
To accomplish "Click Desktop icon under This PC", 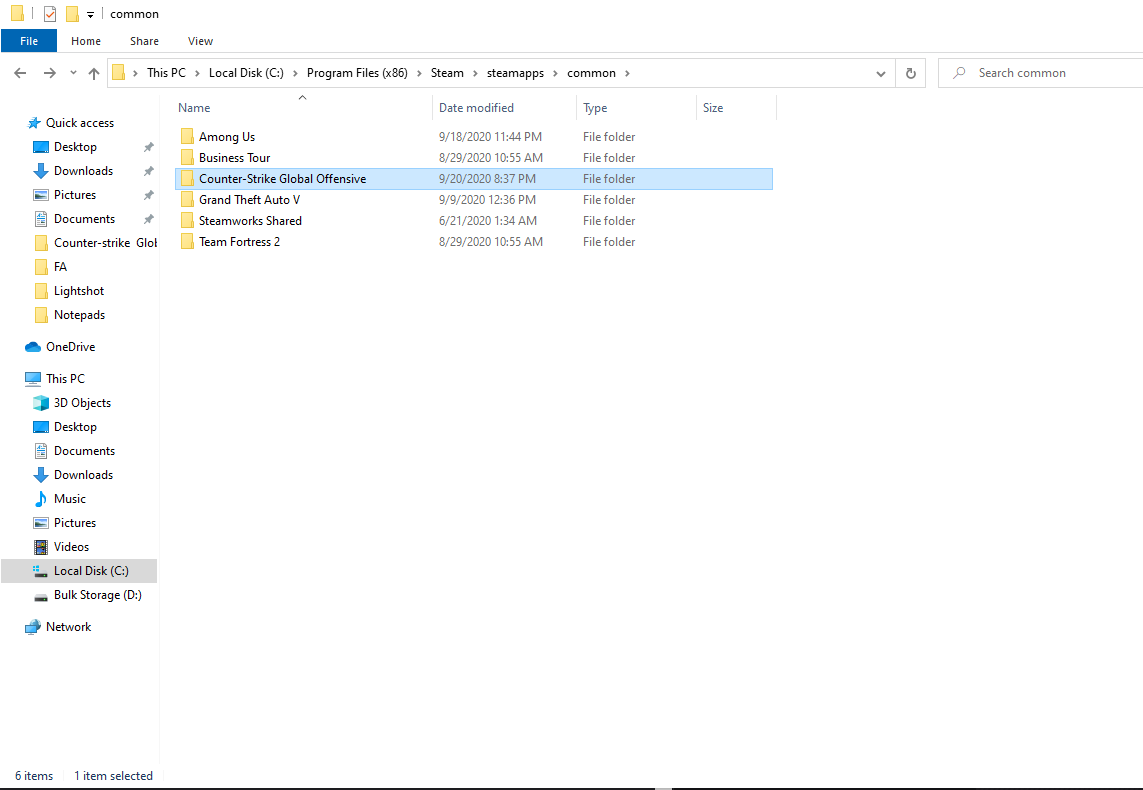I will coord(41,427).
